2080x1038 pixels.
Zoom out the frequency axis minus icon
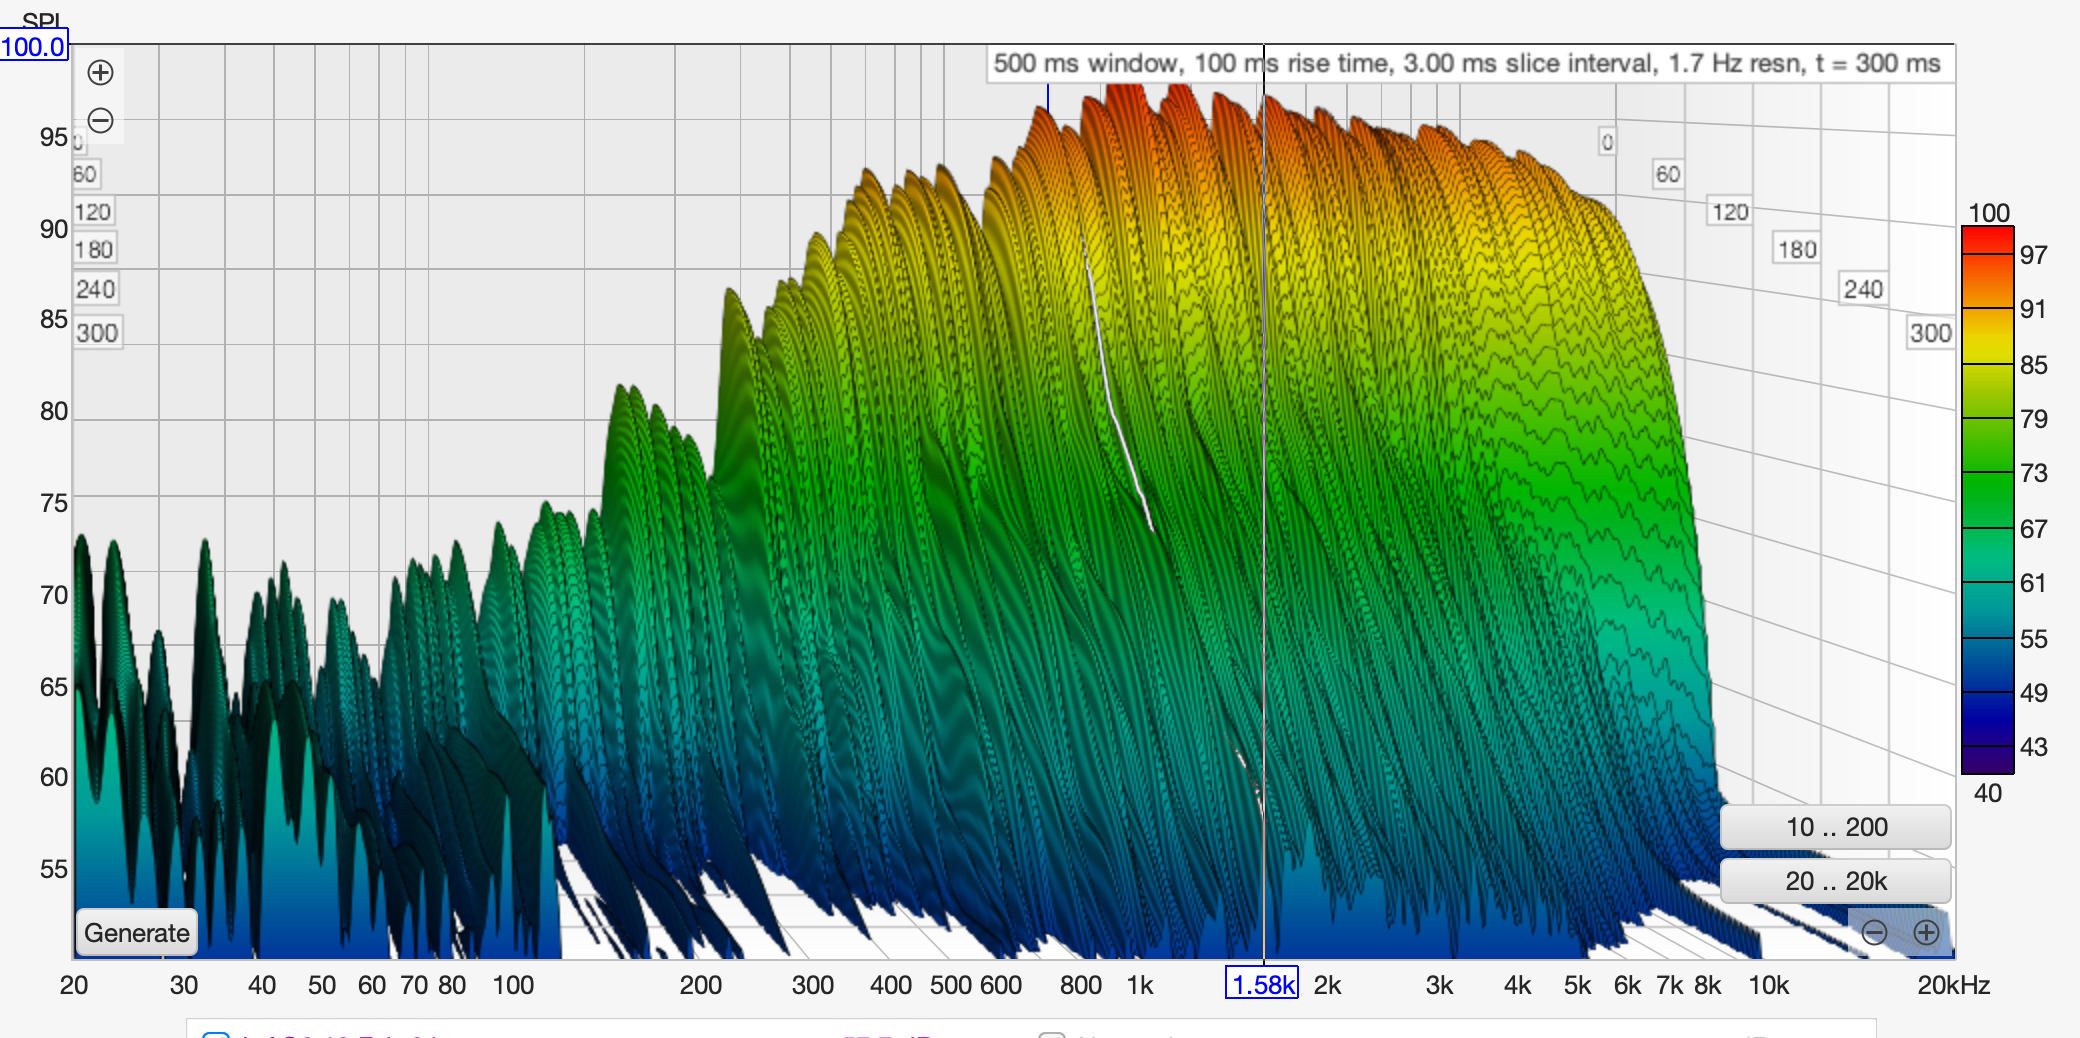(1875, 933)
